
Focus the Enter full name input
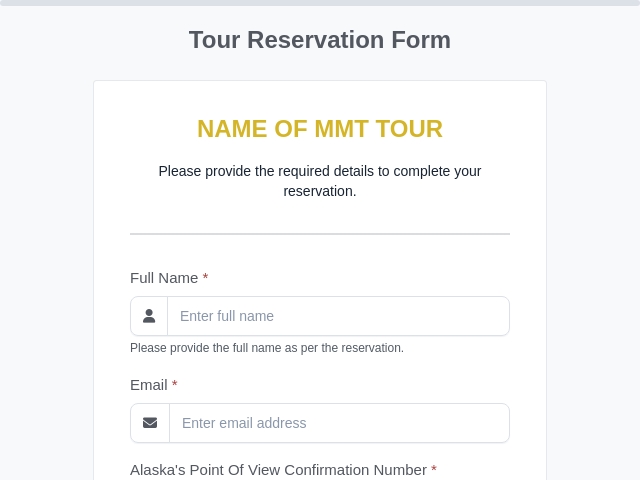coord(338,316)
